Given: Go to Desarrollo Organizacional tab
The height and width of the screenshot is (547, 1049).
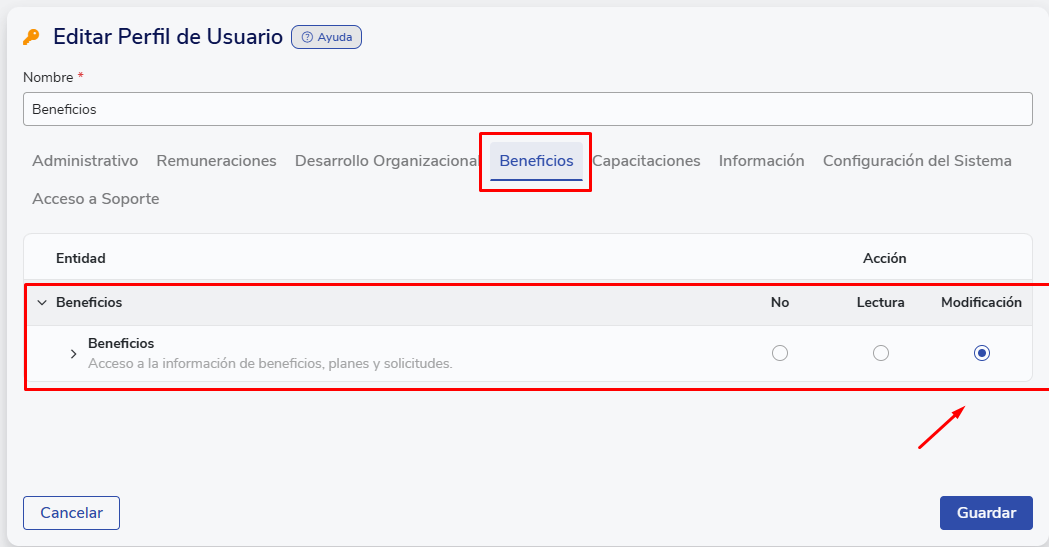Looking at the screenshot, I should 386,161.
